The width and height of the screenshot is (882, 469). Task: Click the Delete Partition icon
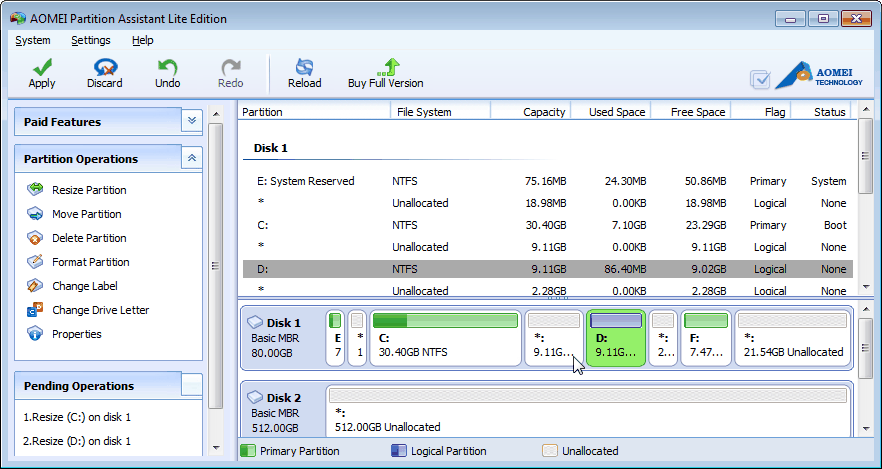pos(35,238)
